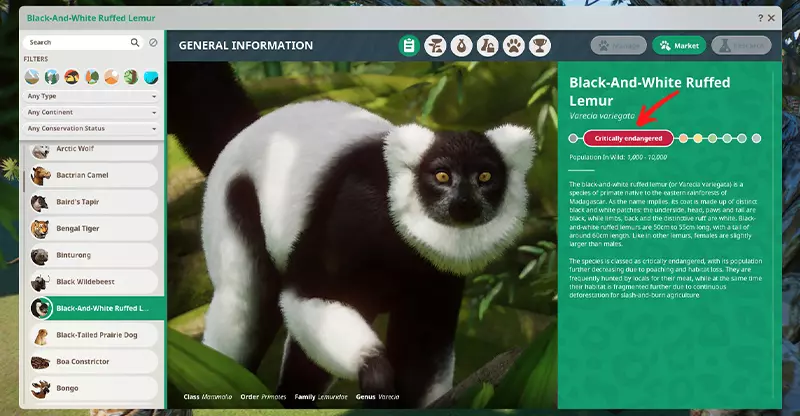
Task: Toggle the green jungle biome filter
Action: pyautogui.click(x=131, y=77)
